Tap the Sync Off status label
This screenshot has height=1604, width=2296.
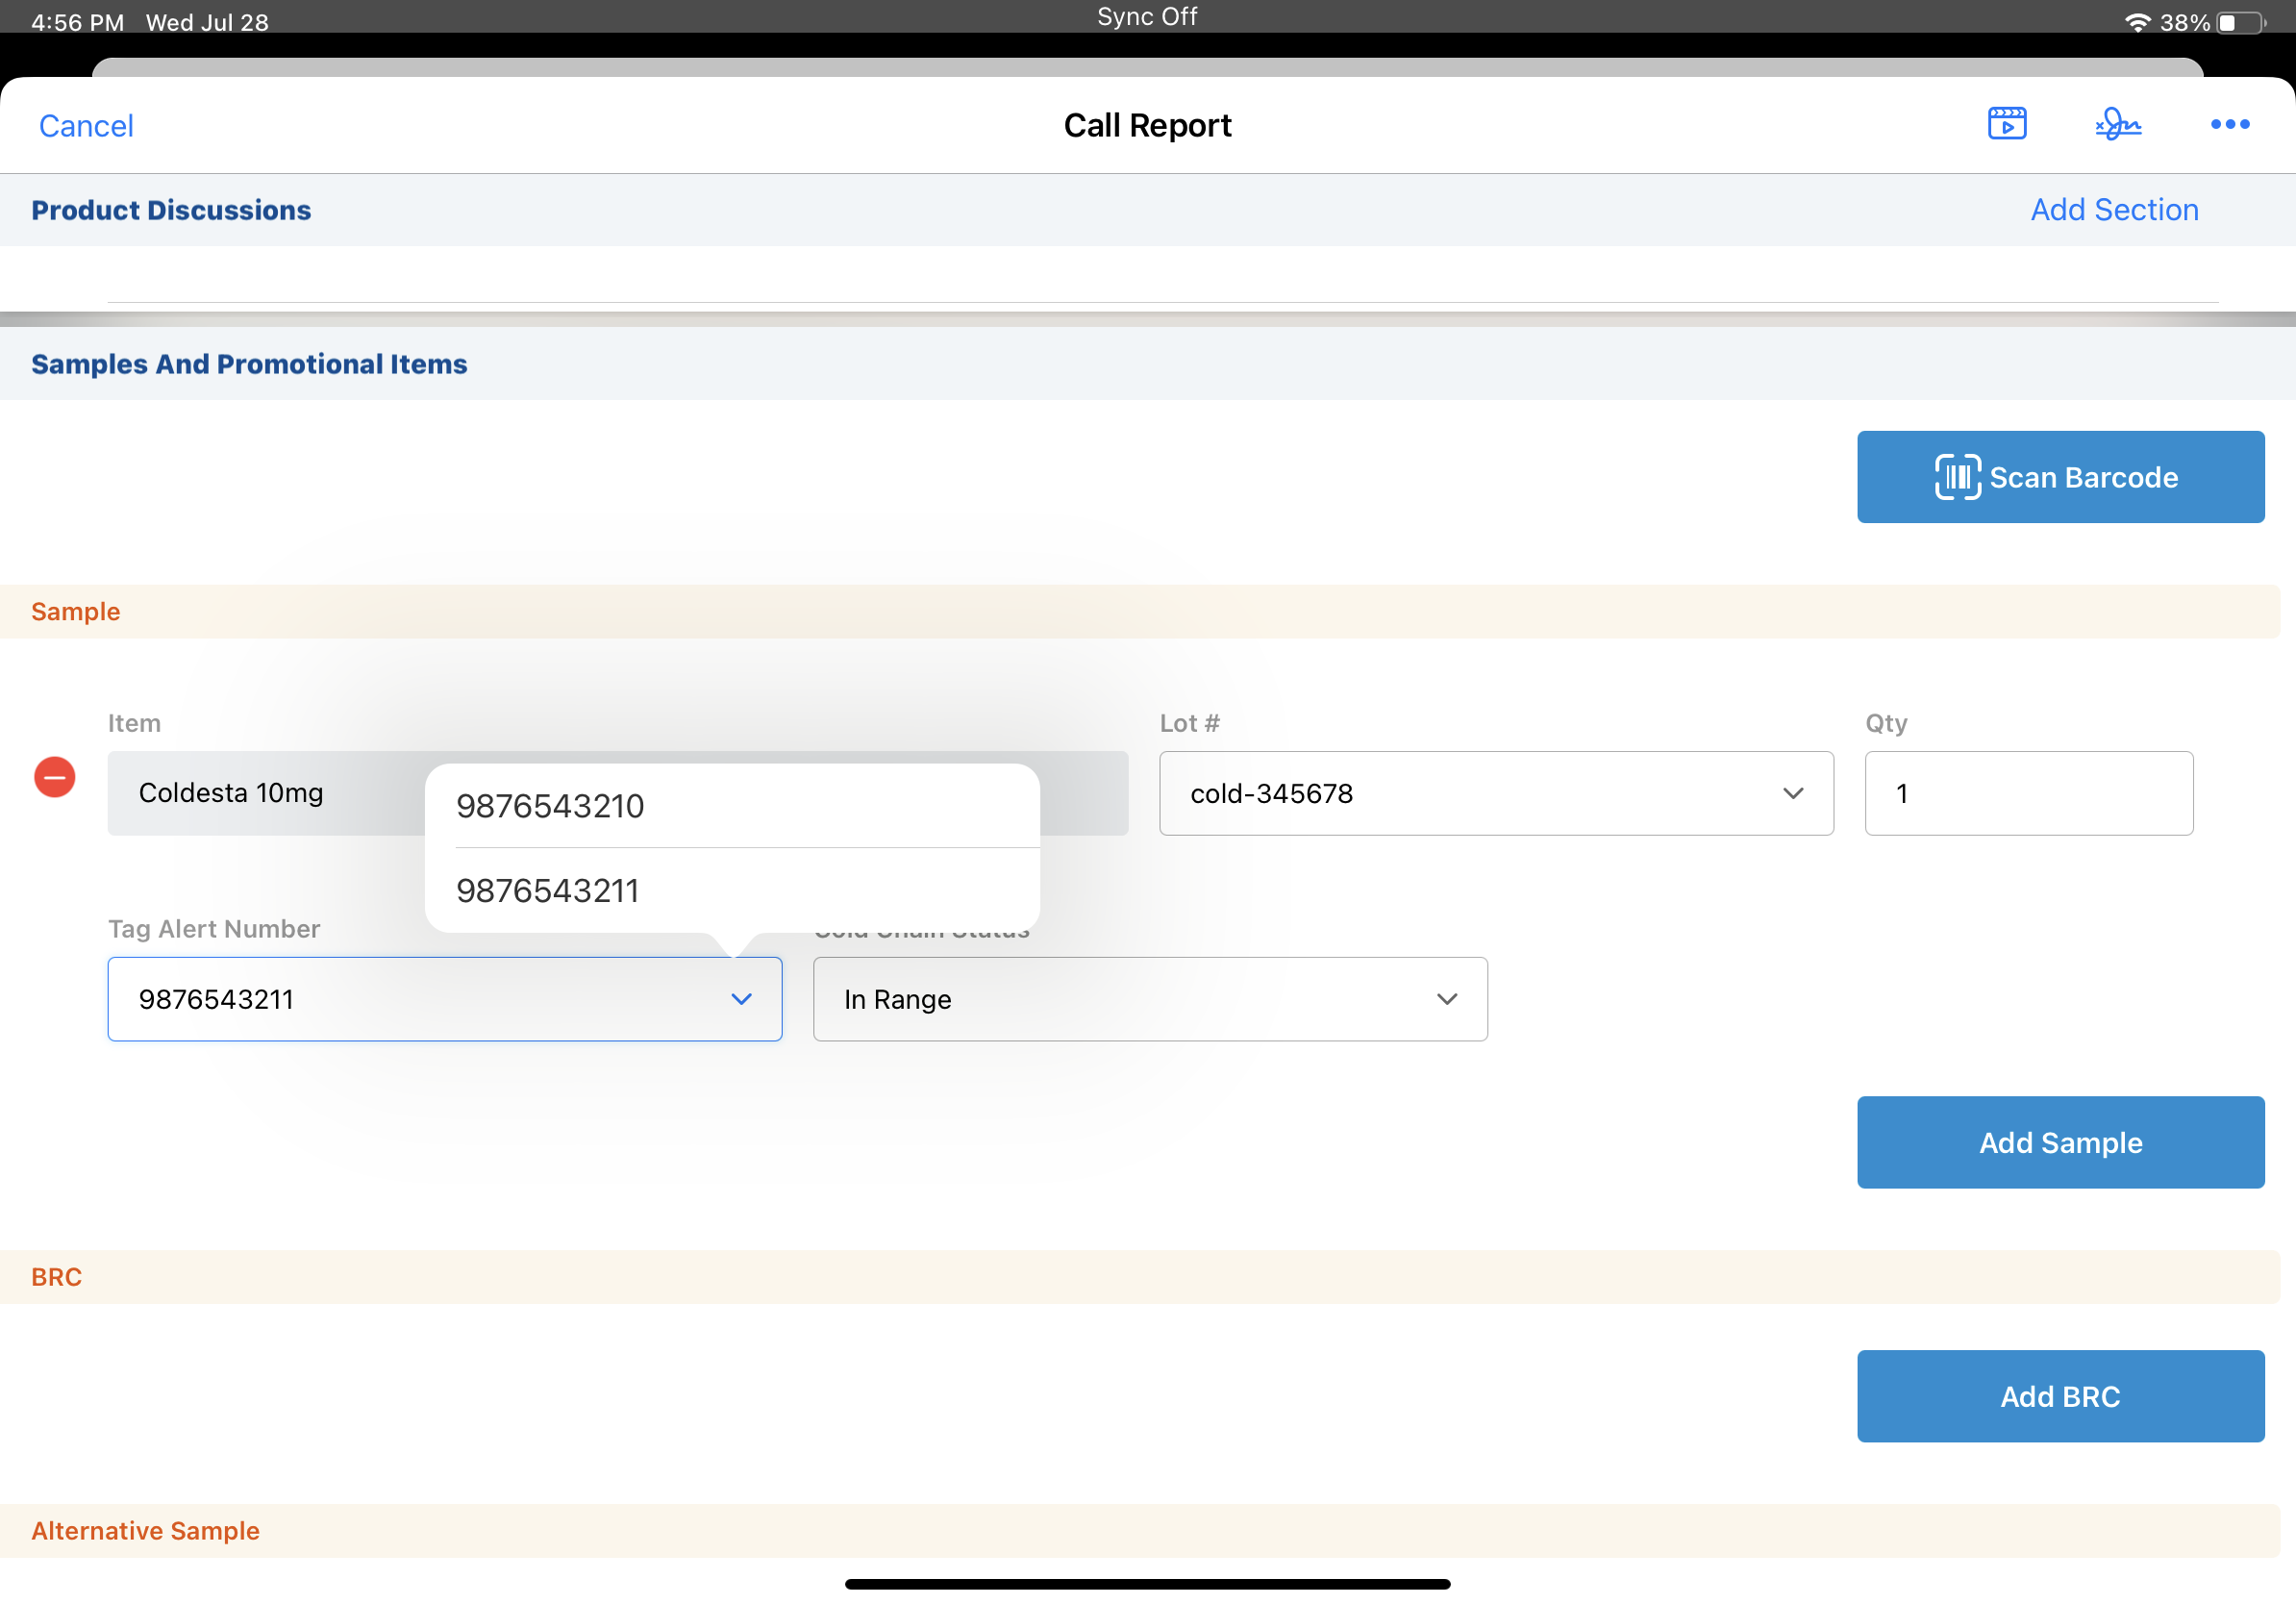[x=1147, y=17]
